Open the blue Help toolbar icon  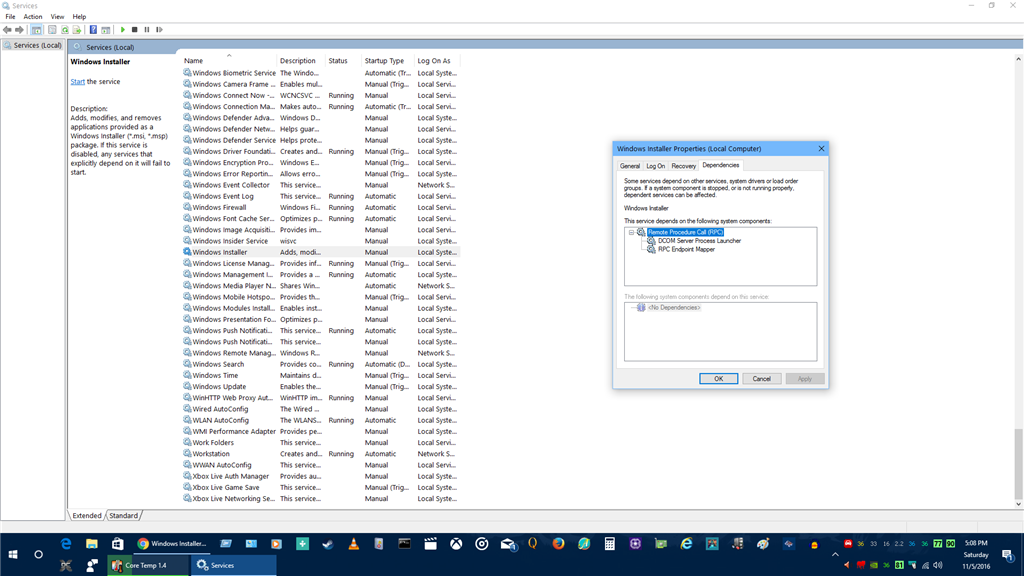93,29
